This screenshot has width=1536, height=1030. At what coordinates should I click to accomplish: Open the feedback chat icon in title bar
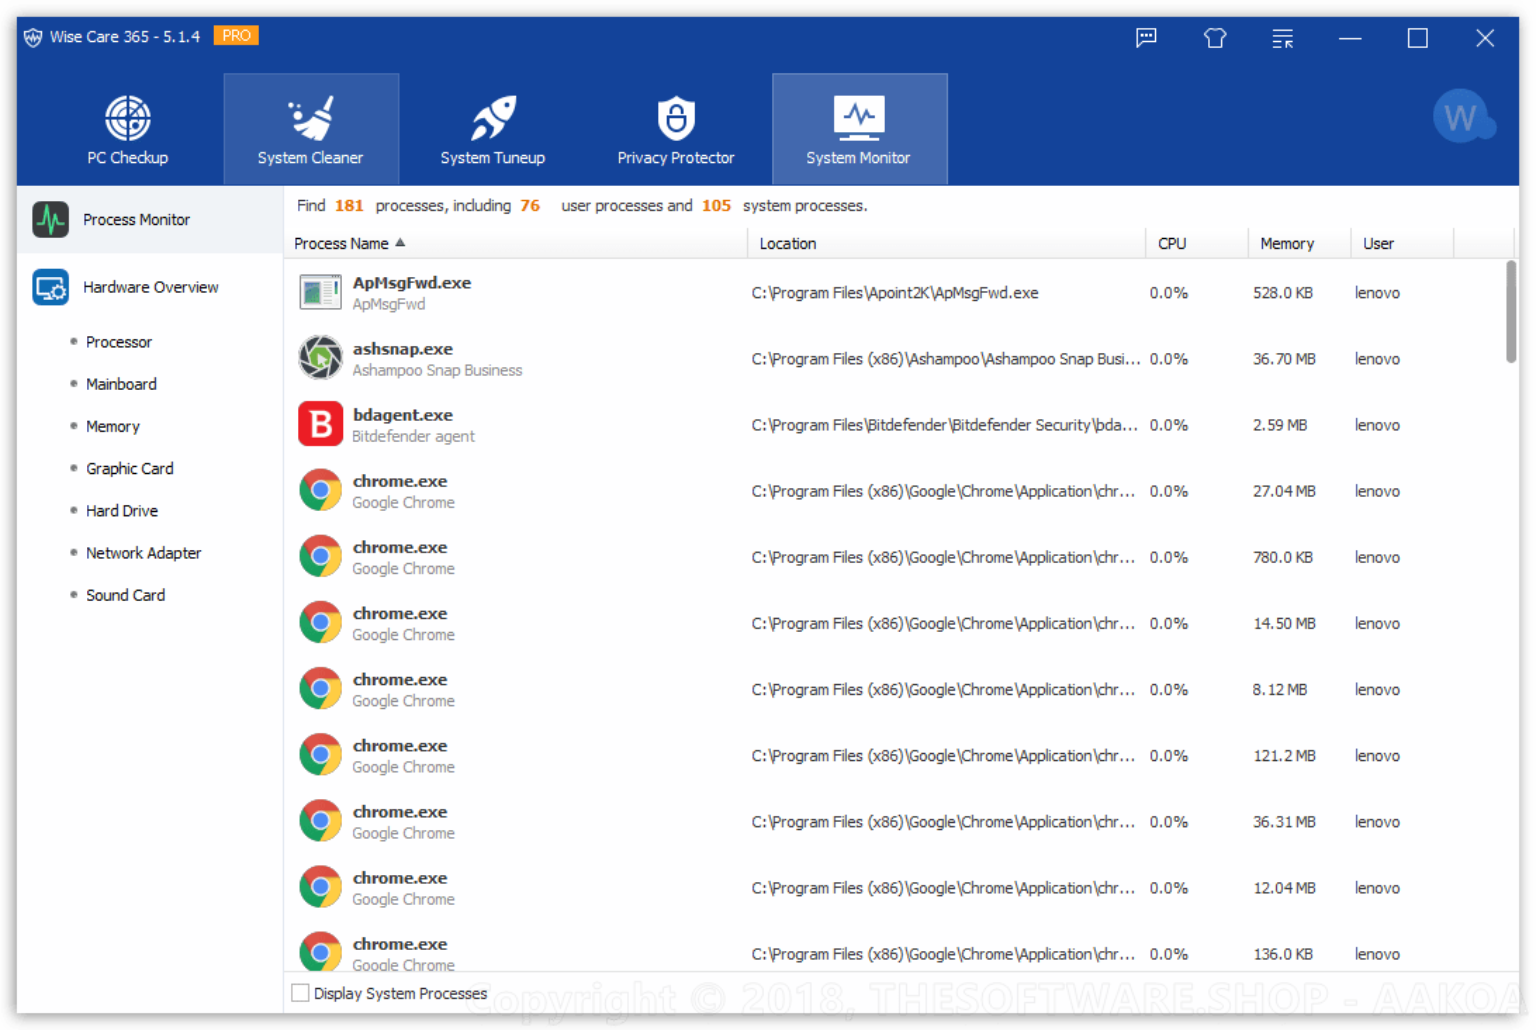pyautogui.click(x=1147, y=38)
